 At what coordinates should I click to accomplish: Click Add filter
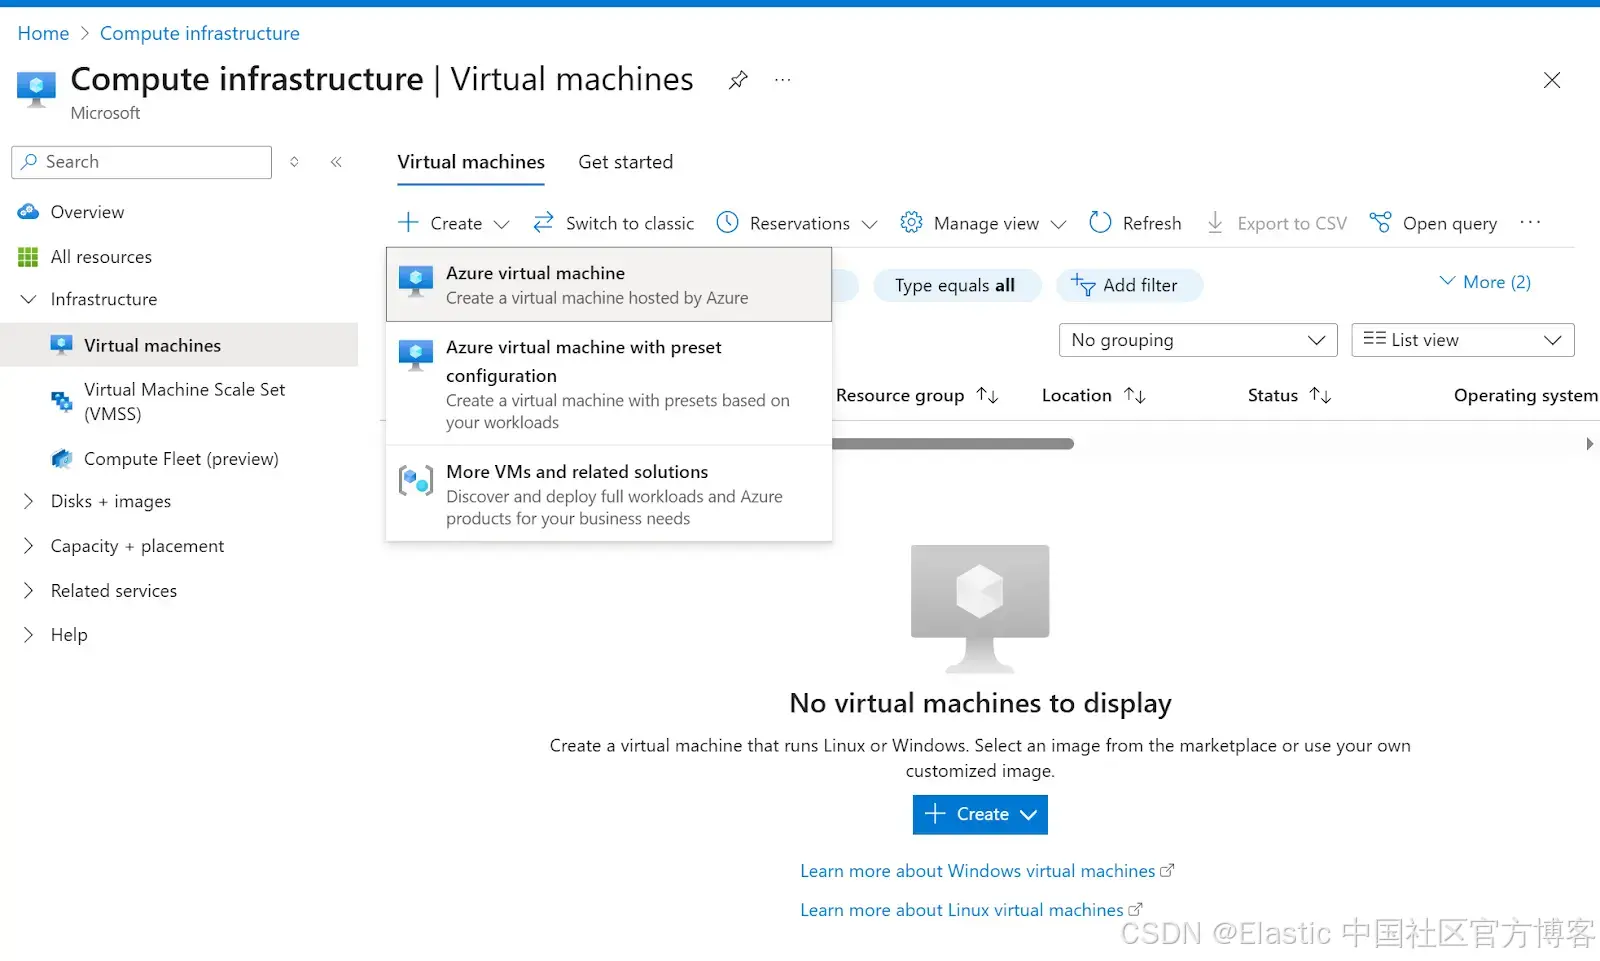pos(1129,286)
